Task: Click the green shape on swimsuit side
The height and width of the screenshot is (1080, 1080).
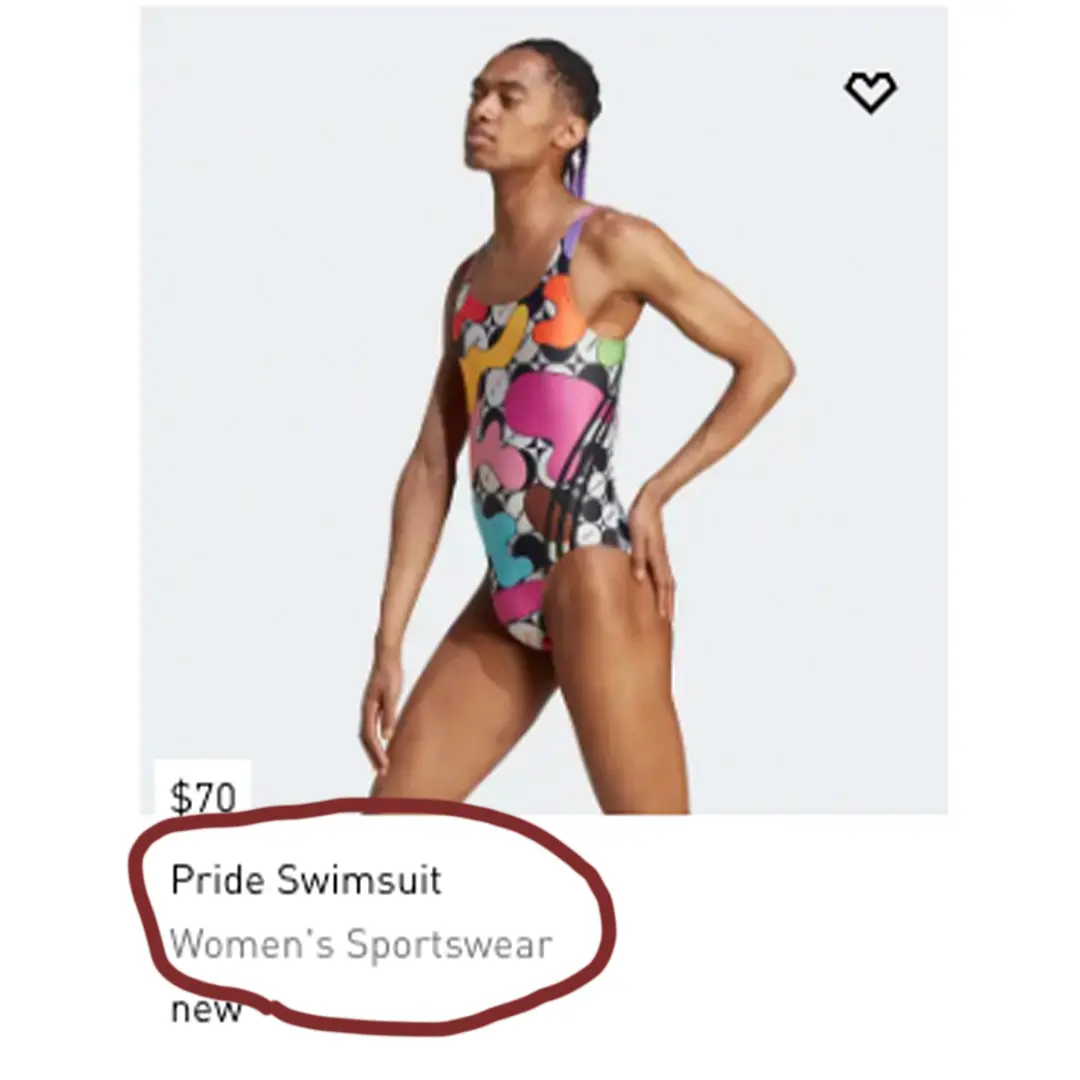Action: point(611,351)
